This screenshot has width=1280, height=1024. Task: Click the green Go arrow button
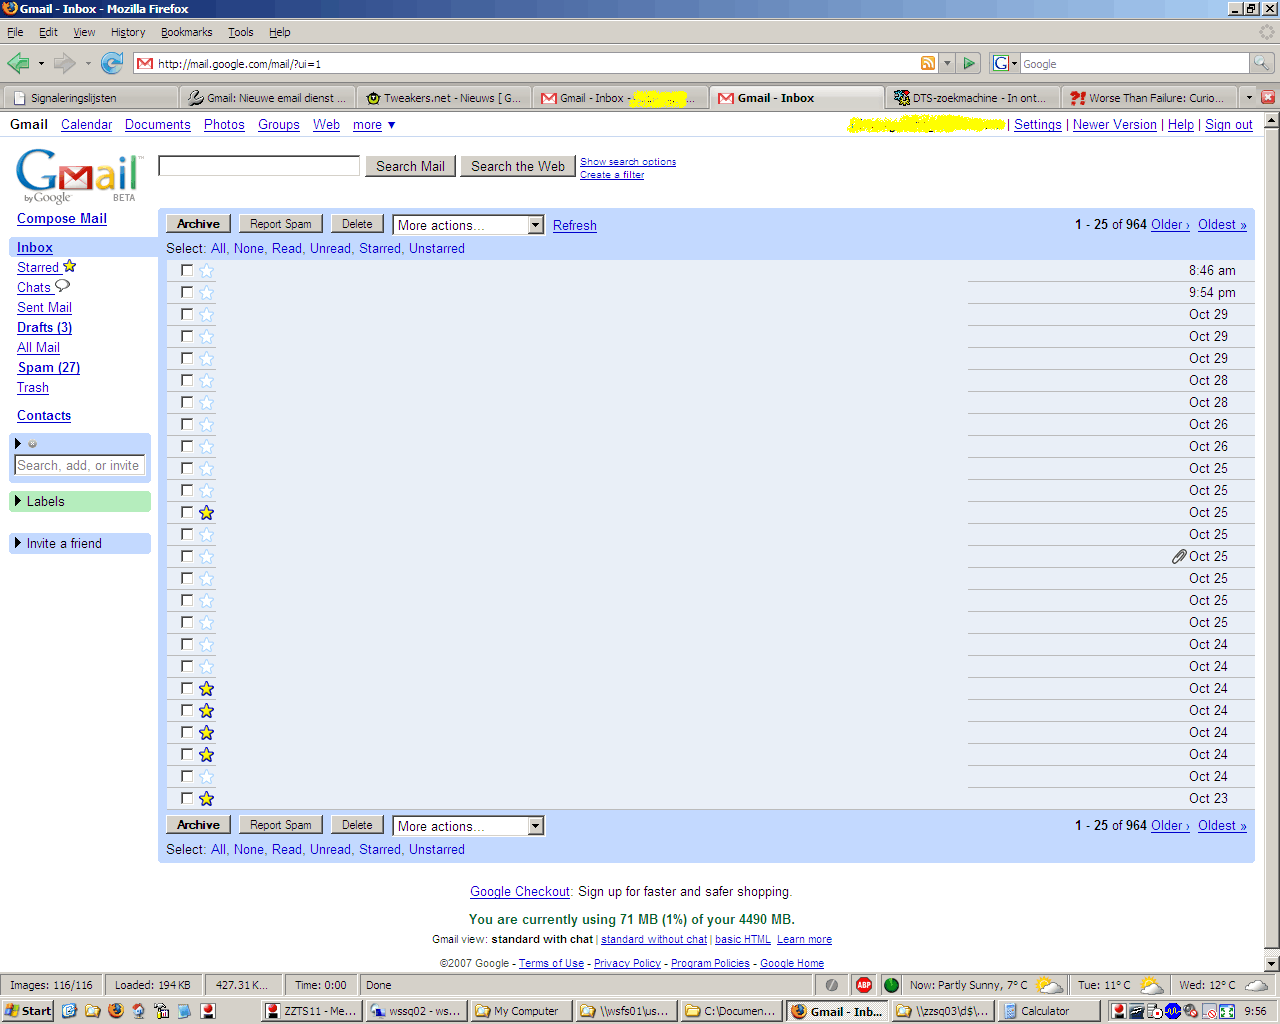click(x=968, y=63)
